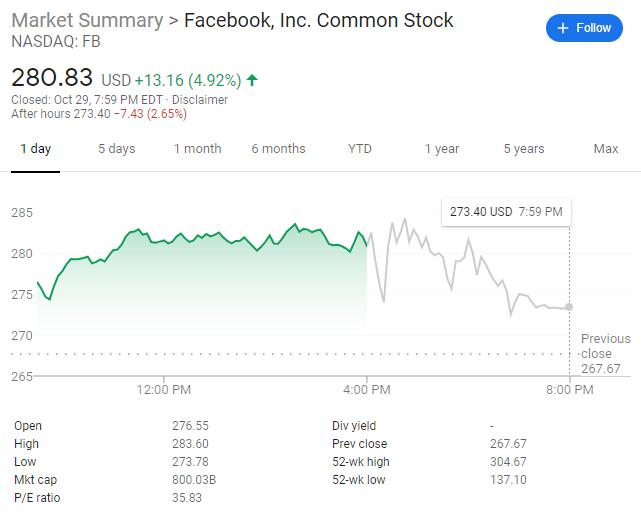The width and height of the screenshot is (641, 516).
Task: Show the 5 years chart range
Action: point(523,149)
